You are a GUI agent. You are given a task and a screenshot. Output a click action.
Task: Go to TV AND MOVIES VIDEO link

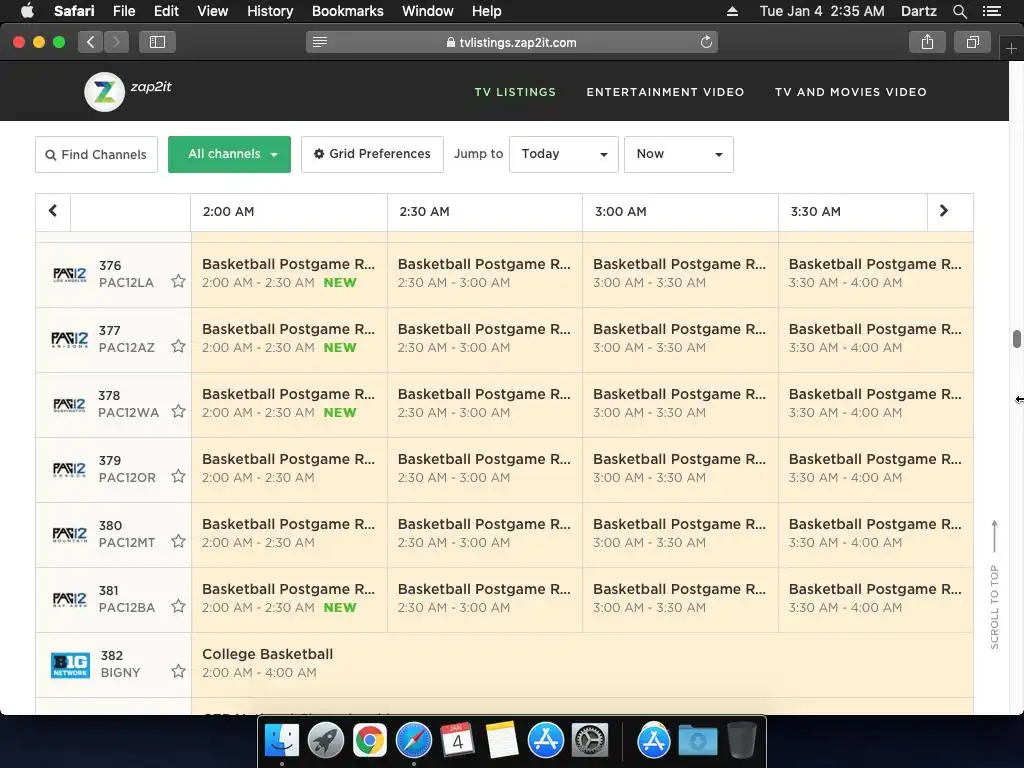pyautogui.click(x=850, y=92)
